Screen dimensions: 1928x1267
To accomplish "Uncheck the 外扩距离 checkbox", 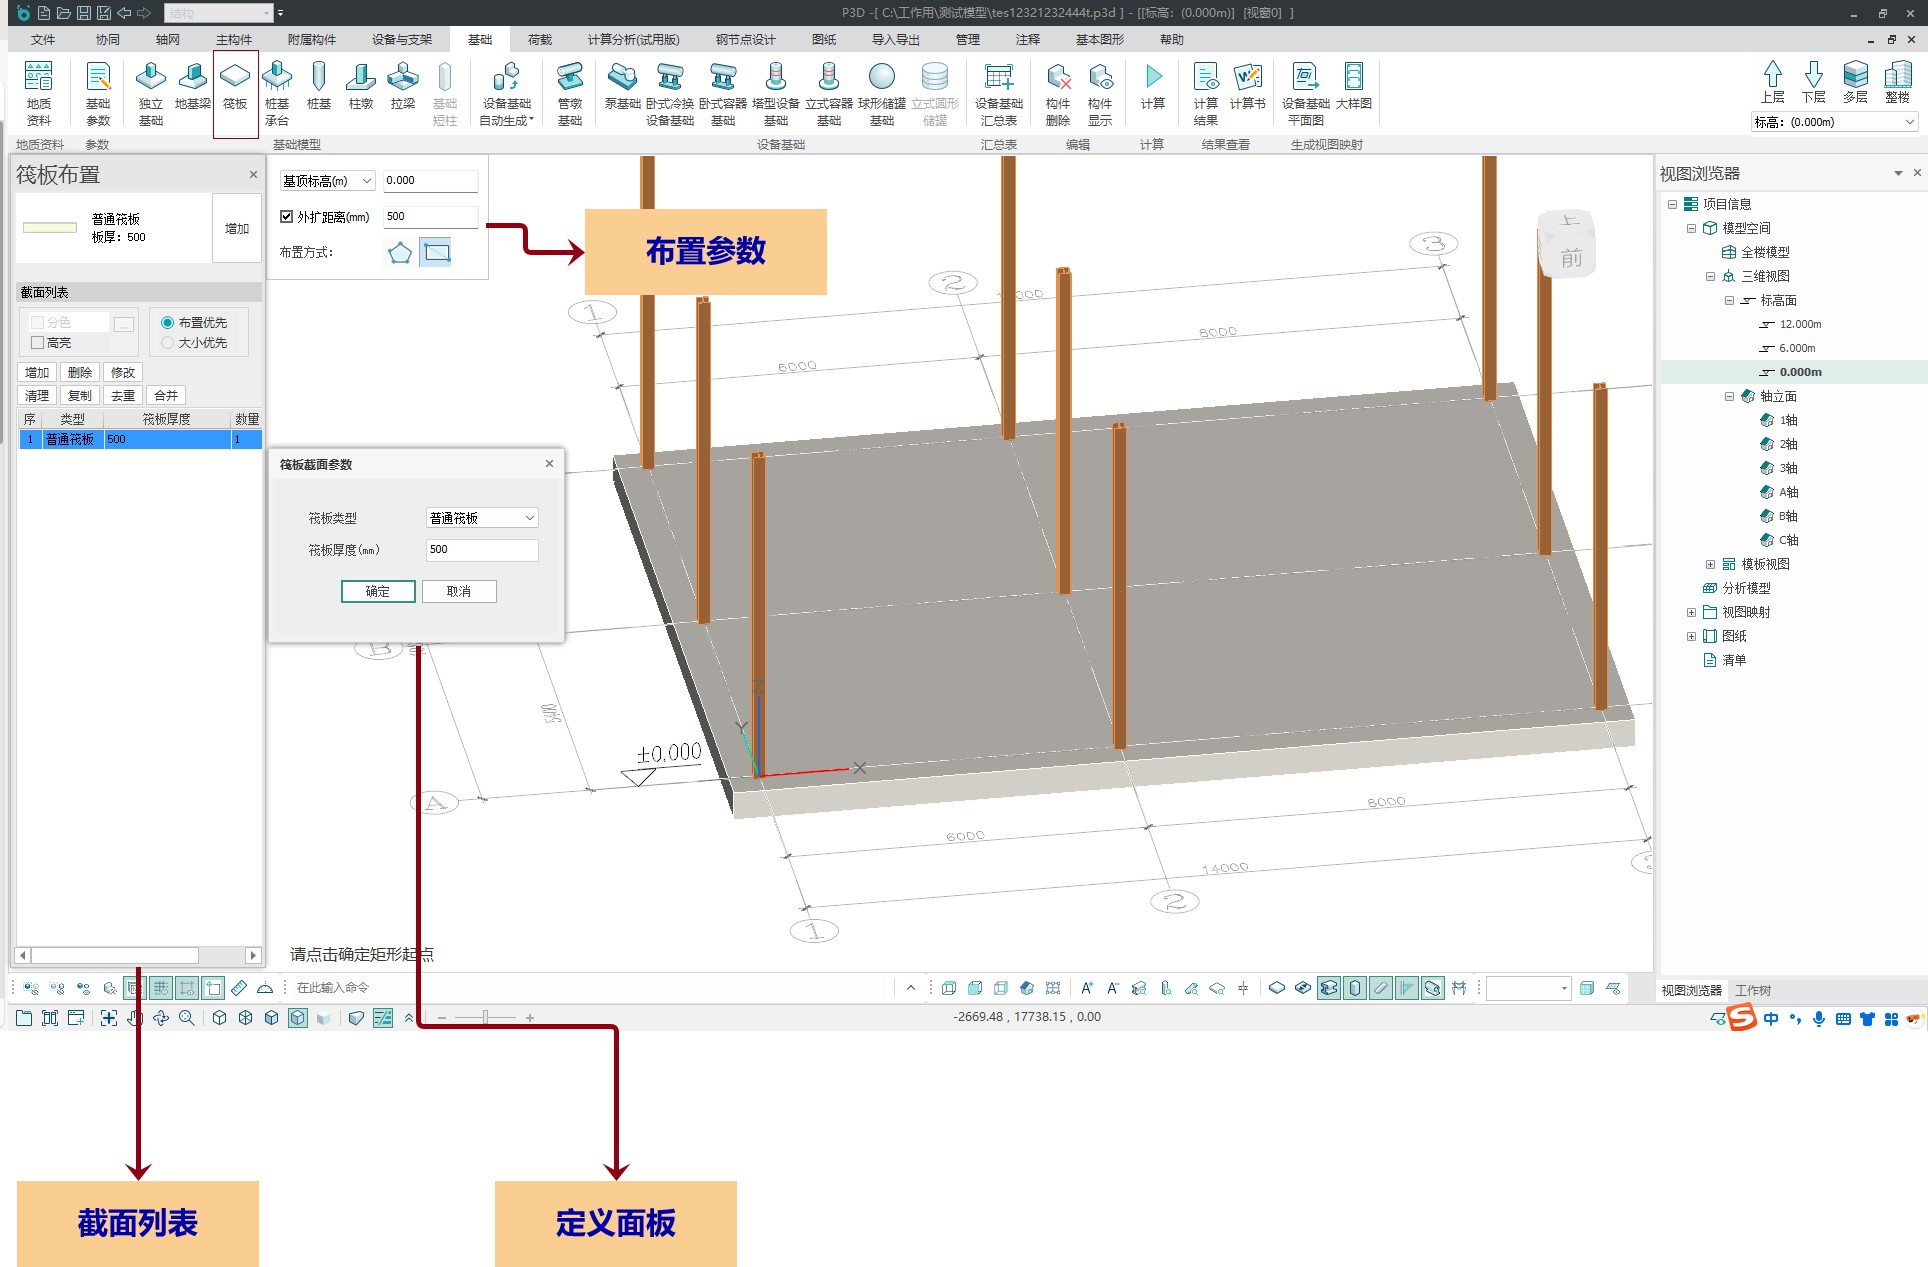I will 287,217.
